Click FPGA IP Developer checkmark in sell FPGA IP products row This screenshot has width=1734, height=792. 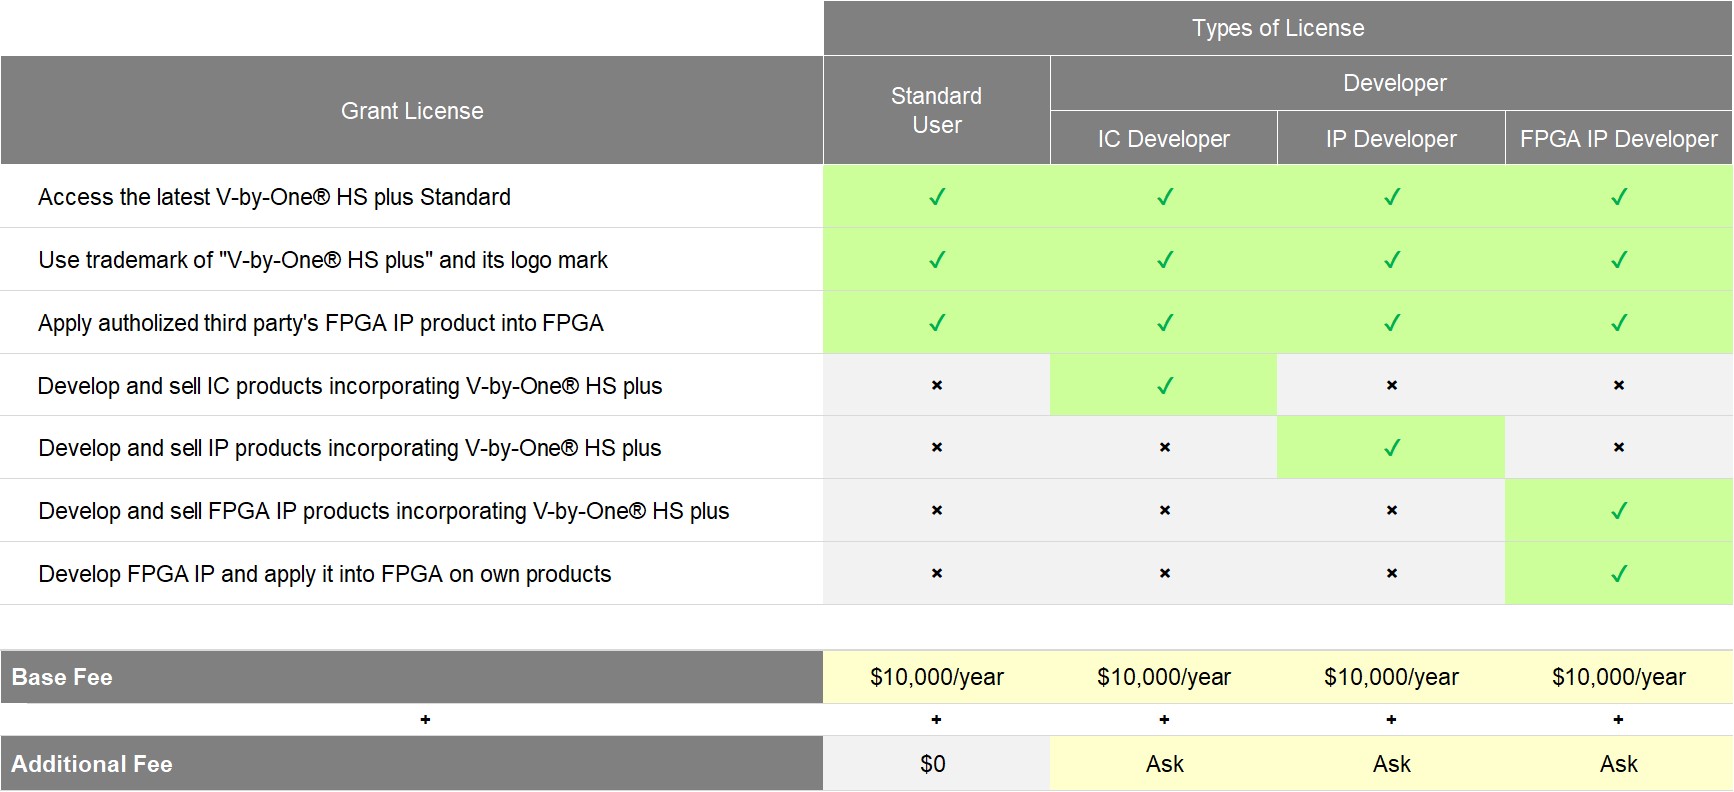(1619, 511)
